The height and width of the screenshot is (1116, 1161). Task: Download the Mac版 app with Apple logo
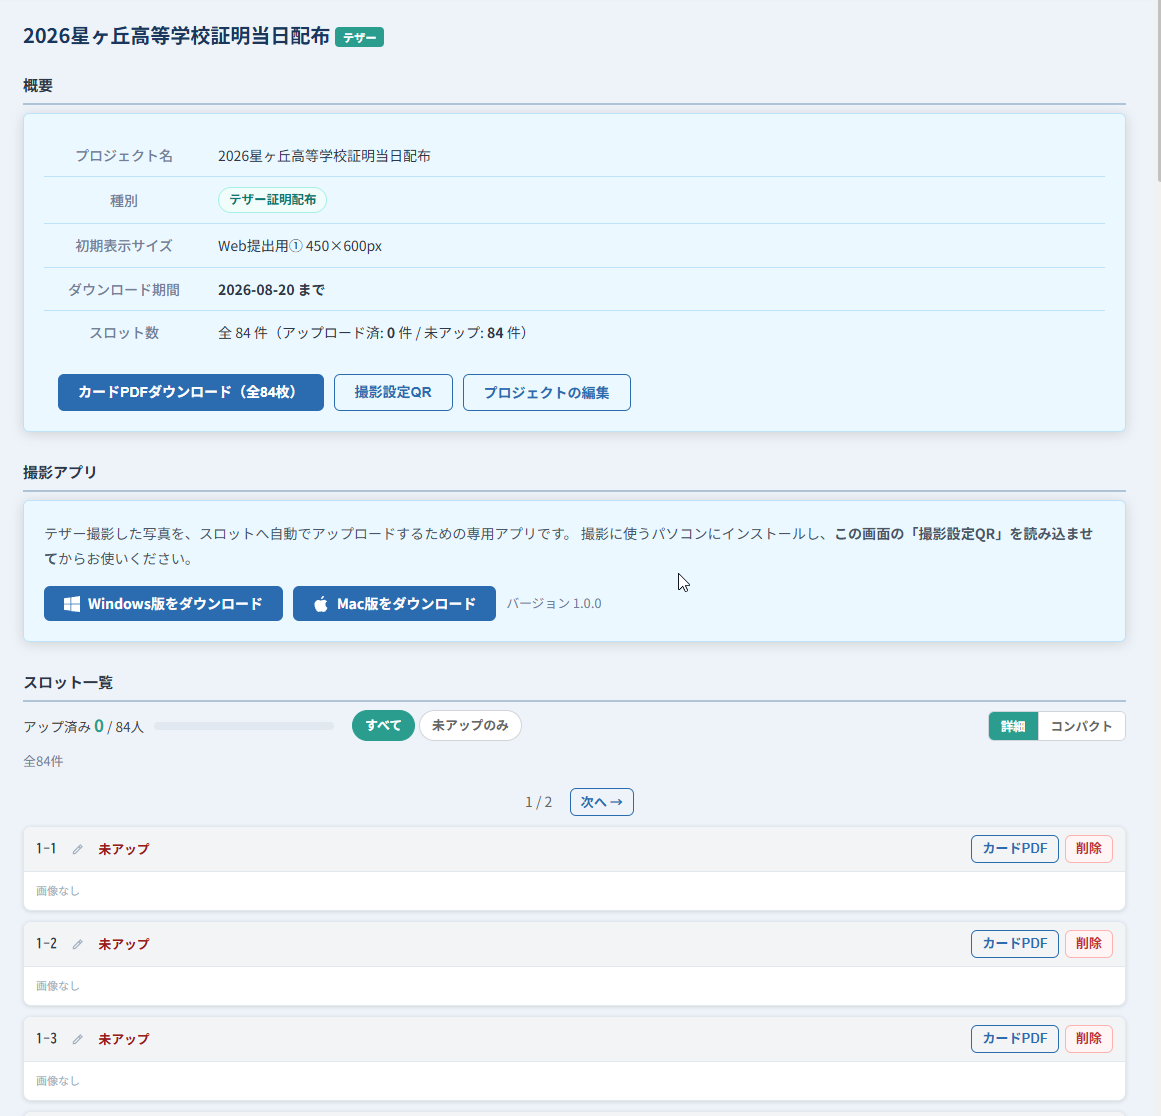click(x=394, y=604)
